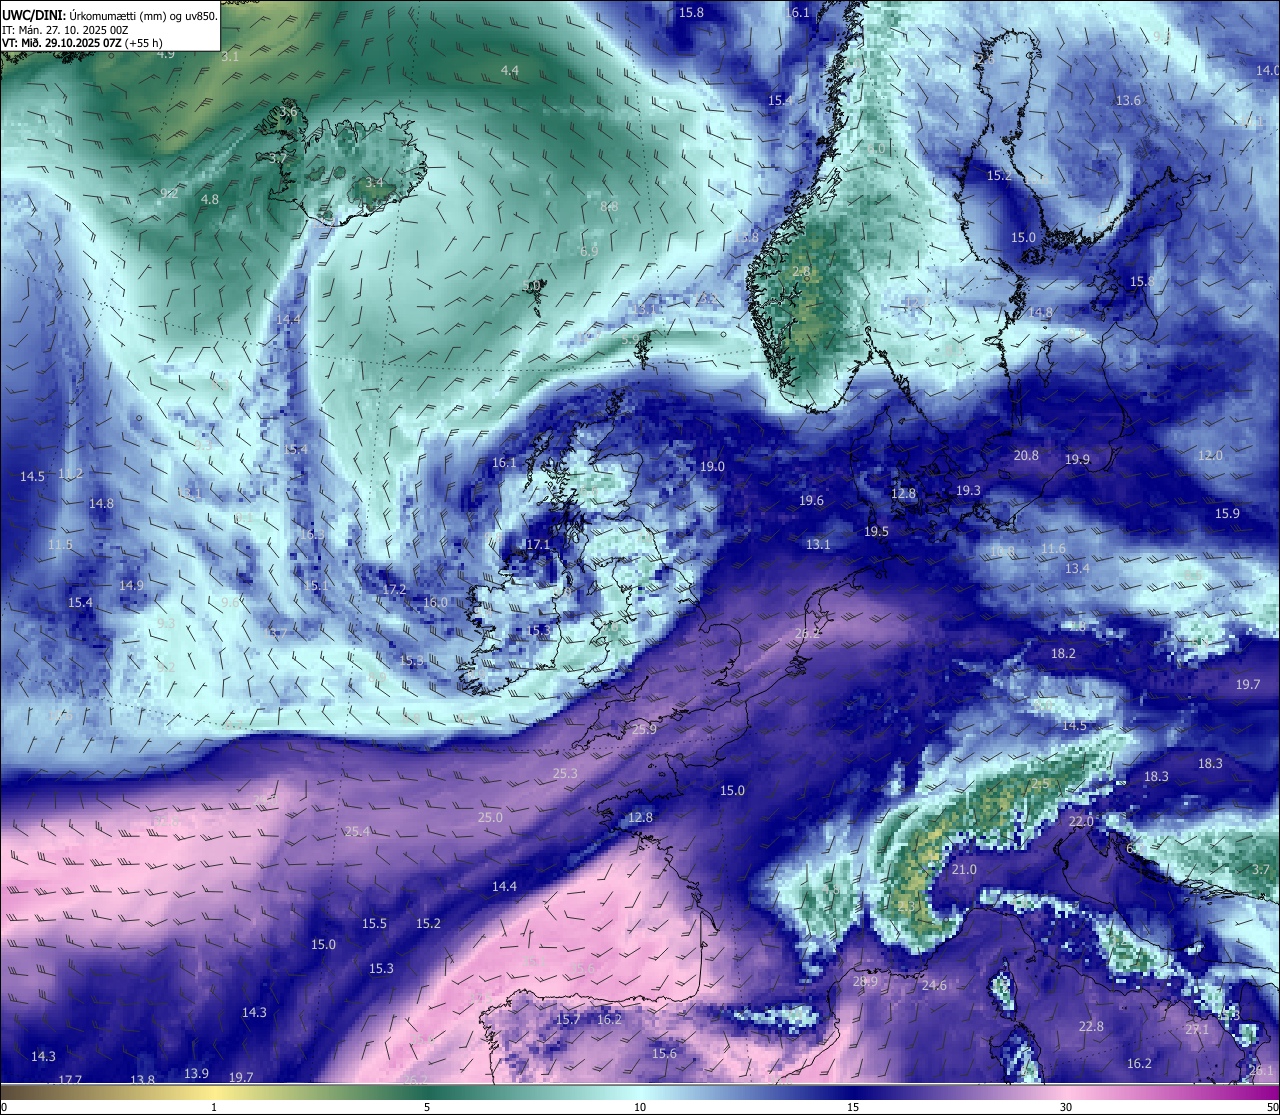Click the '25.0' map value
This screenshot has height=1115, width=1280.
click(x=490, y=817)
